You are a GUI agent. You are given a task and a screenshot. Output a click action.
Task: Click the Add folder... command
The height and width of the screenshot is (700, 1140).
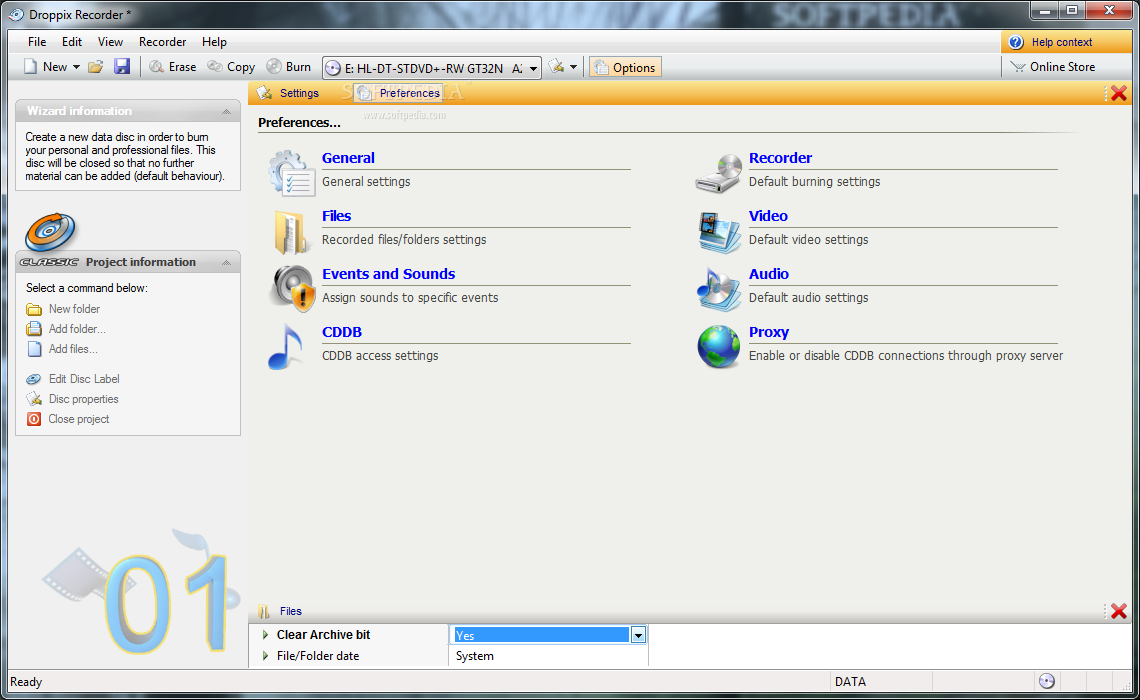(66, 329)
